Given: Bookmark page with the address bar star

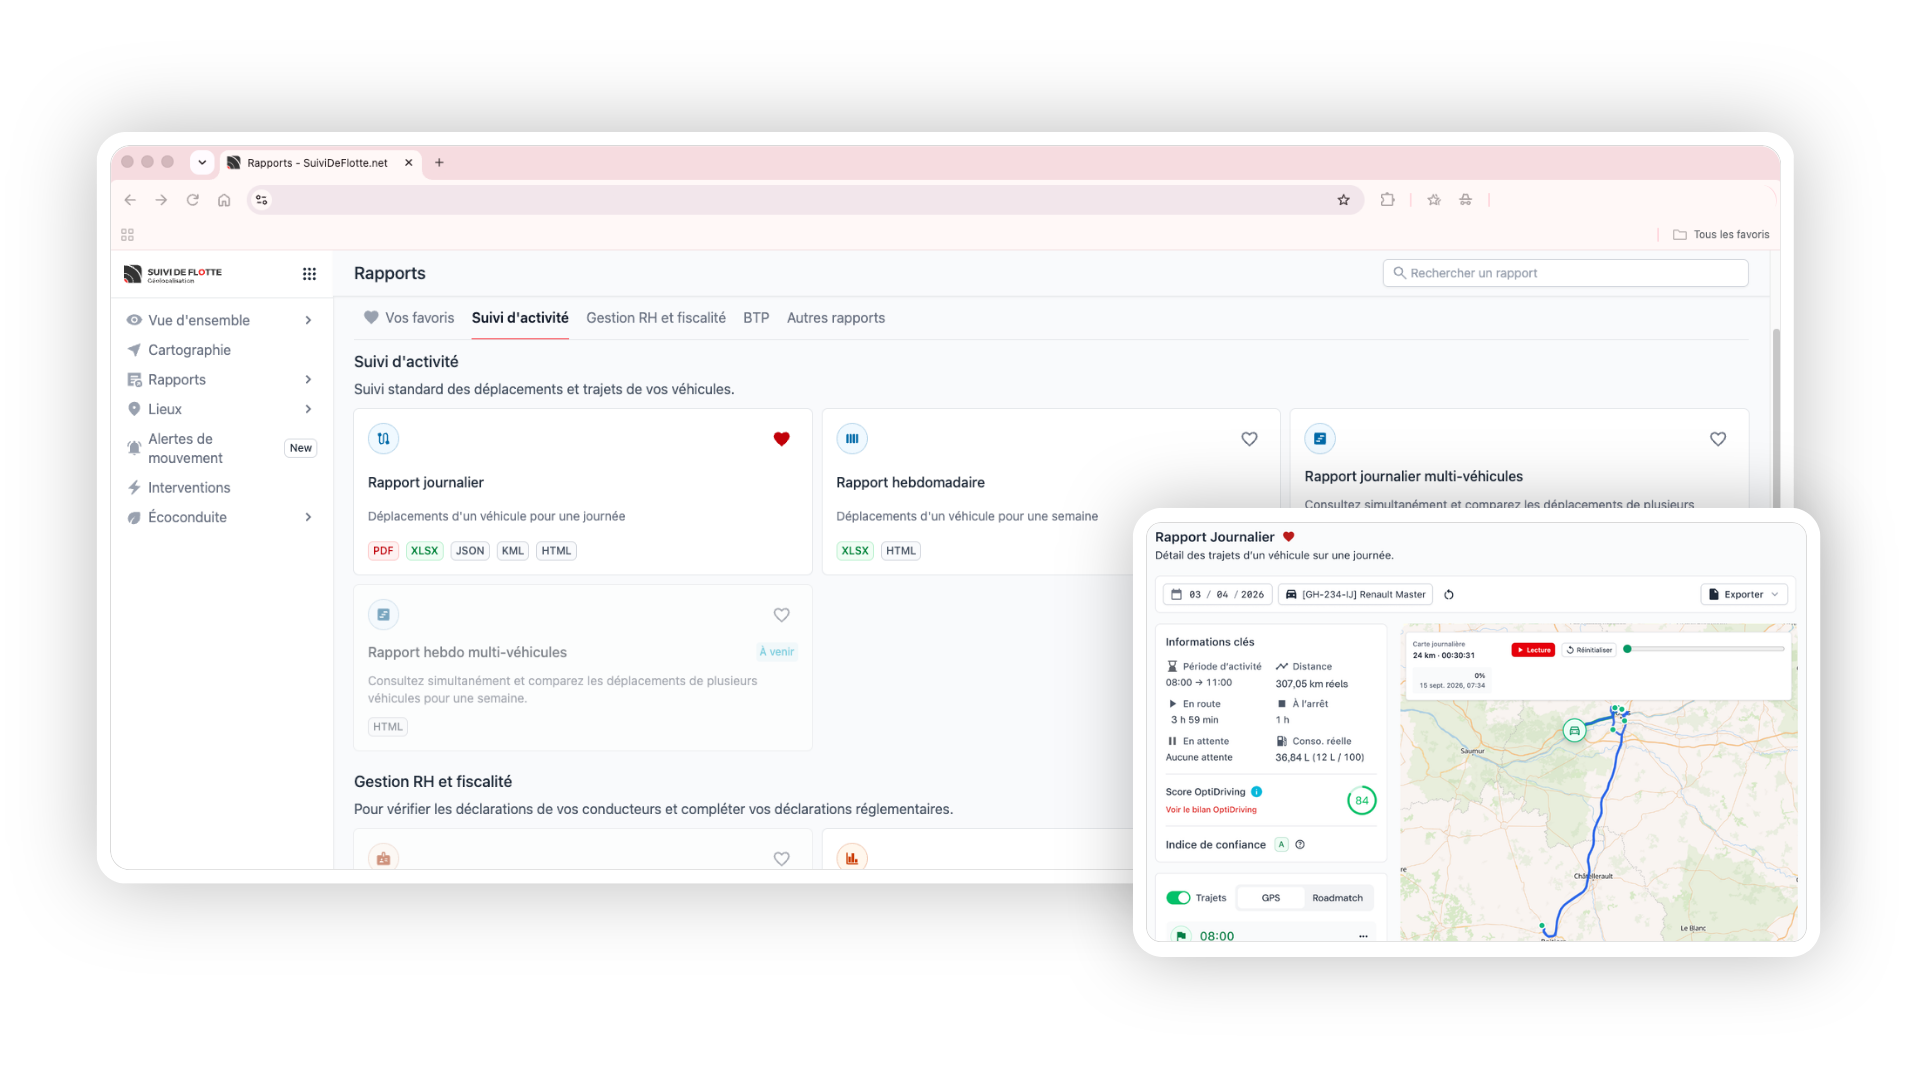Looking at the screenshot, I should pyautogui.click(x=1343, y=200).
